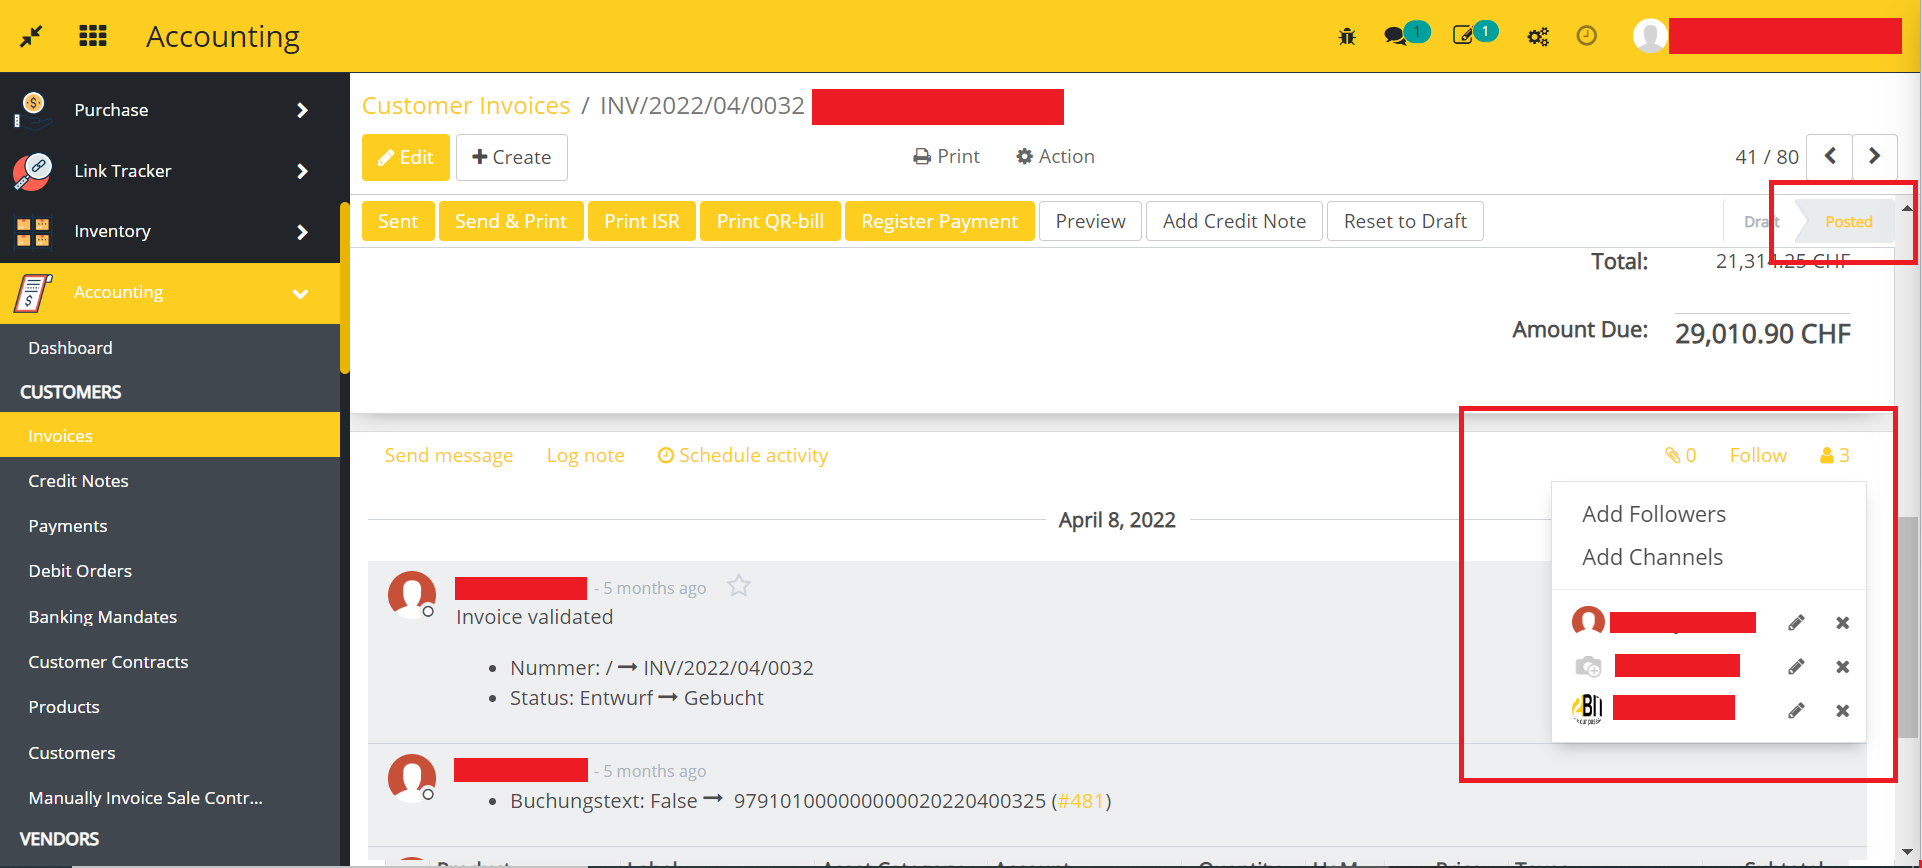
Task: Click Register Payment button
Action: pyautogui.click(x=940, y=221)
